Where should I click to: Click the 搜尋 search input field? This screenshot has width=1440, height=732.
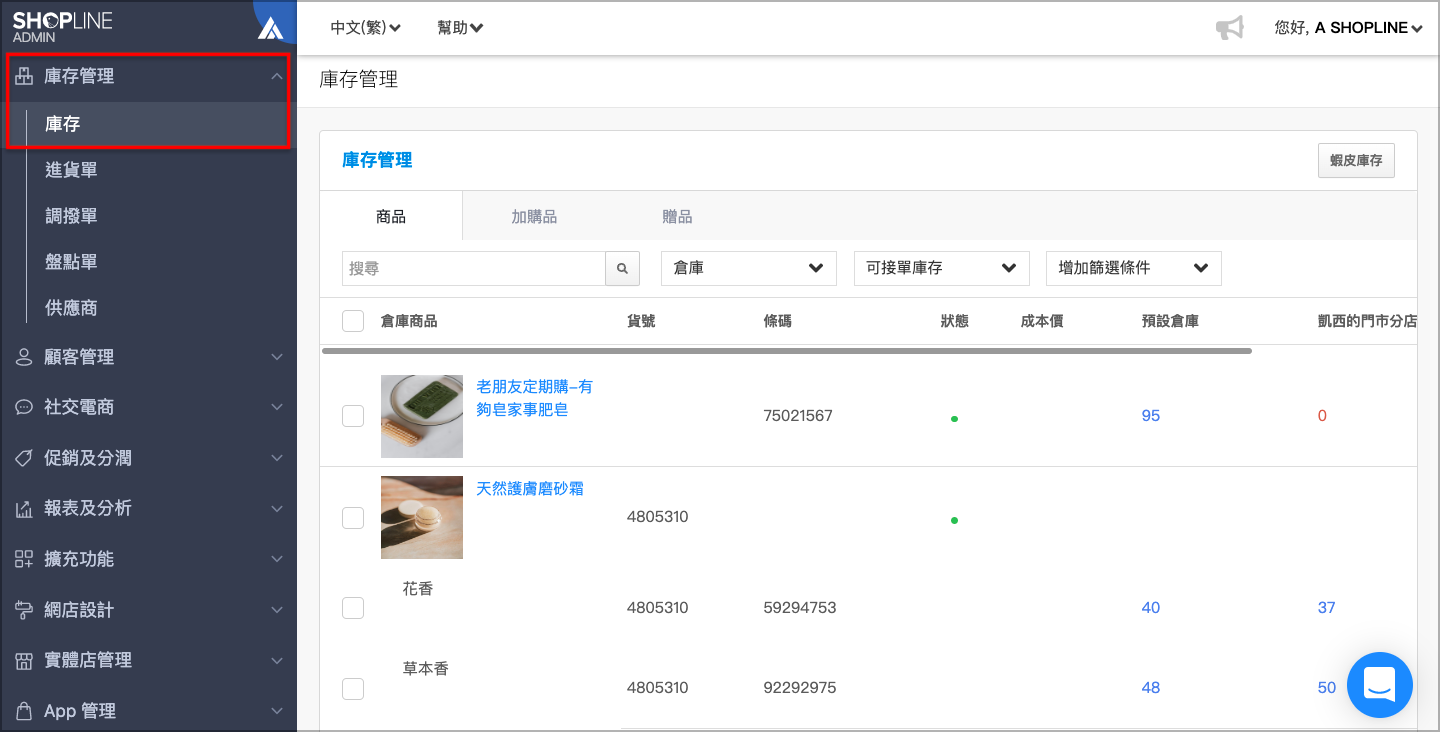(x=474, y=268)
